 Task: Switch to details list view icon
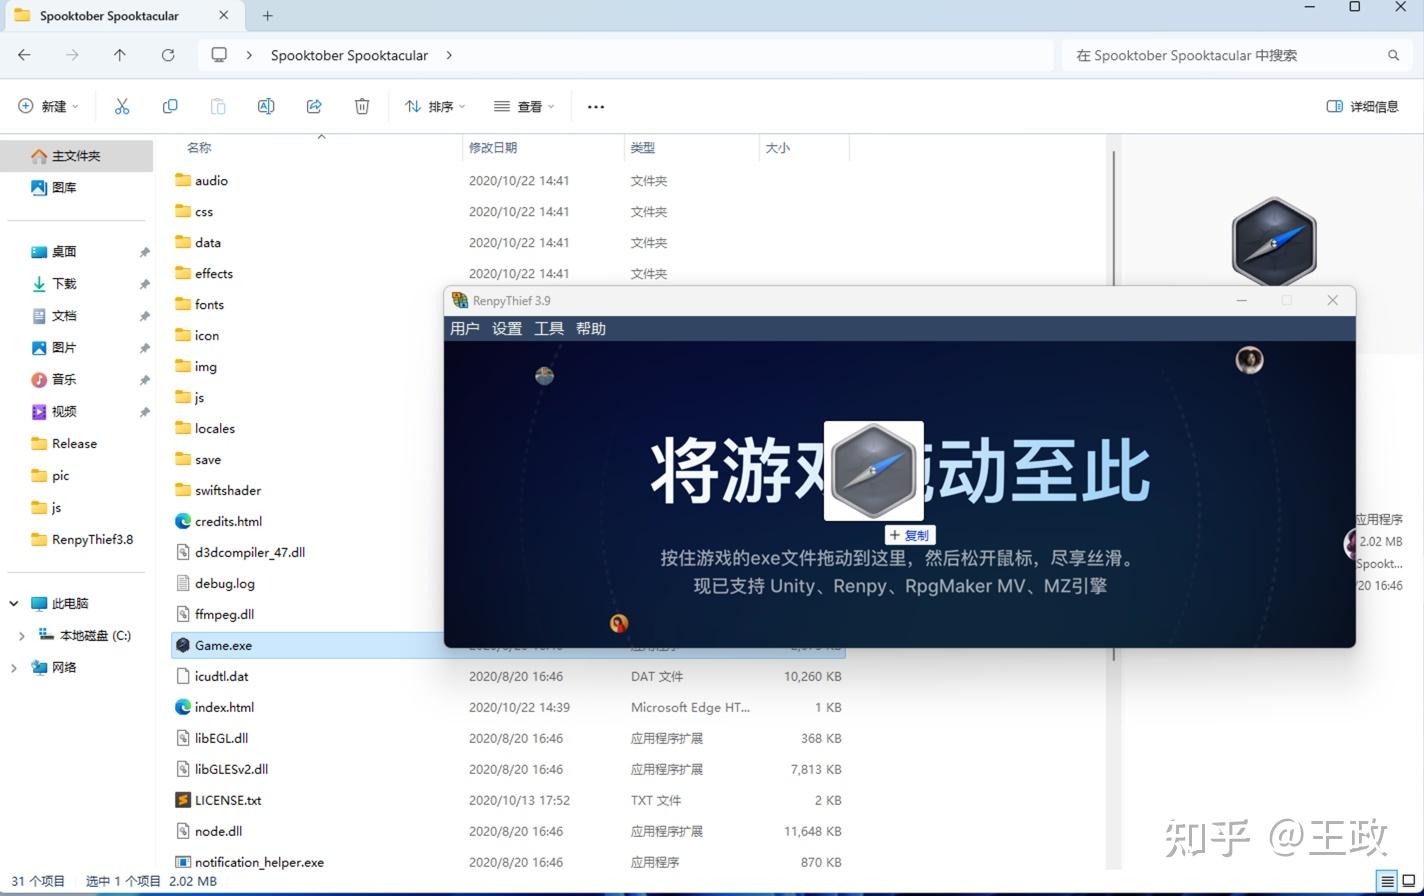(x=1386, y=881)
